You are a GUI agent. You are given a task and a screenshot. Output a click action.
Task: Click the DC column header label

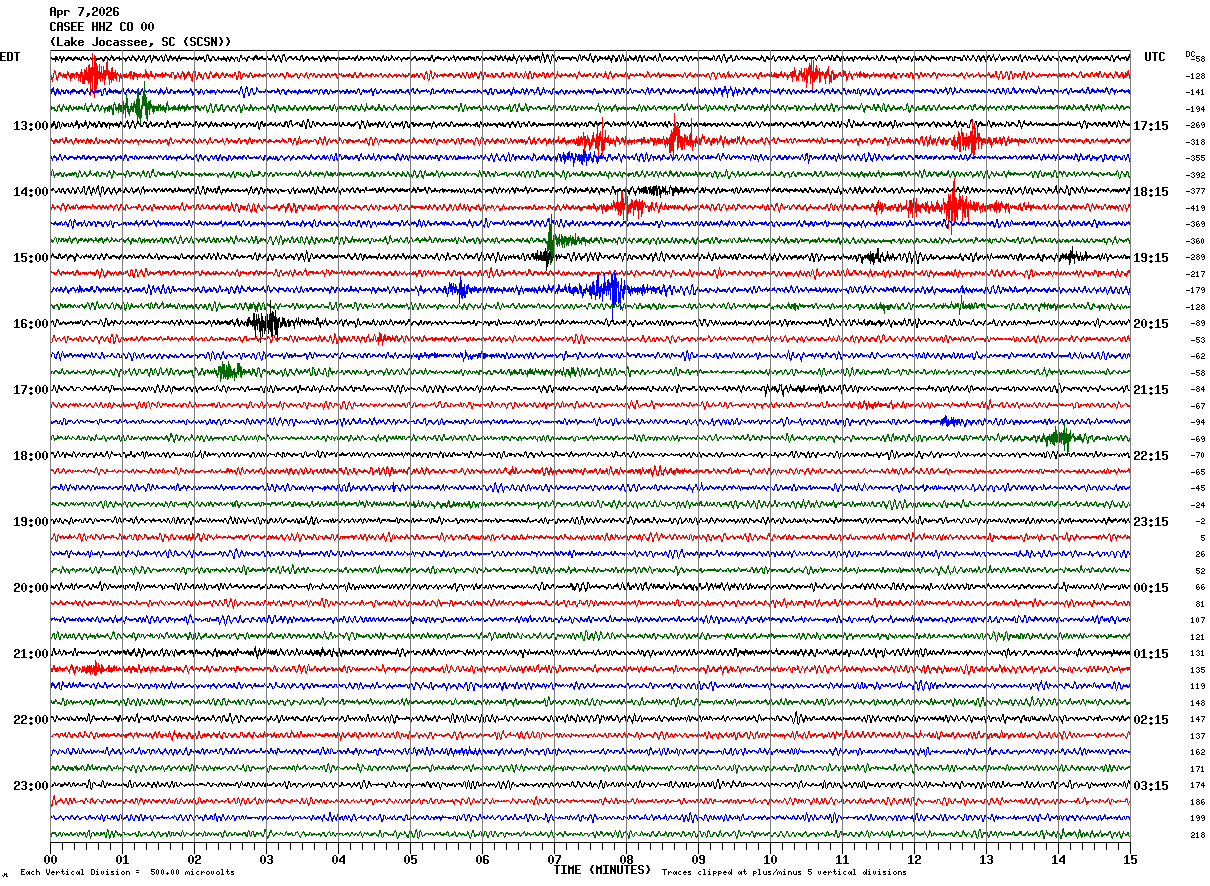coord(1190,55)
